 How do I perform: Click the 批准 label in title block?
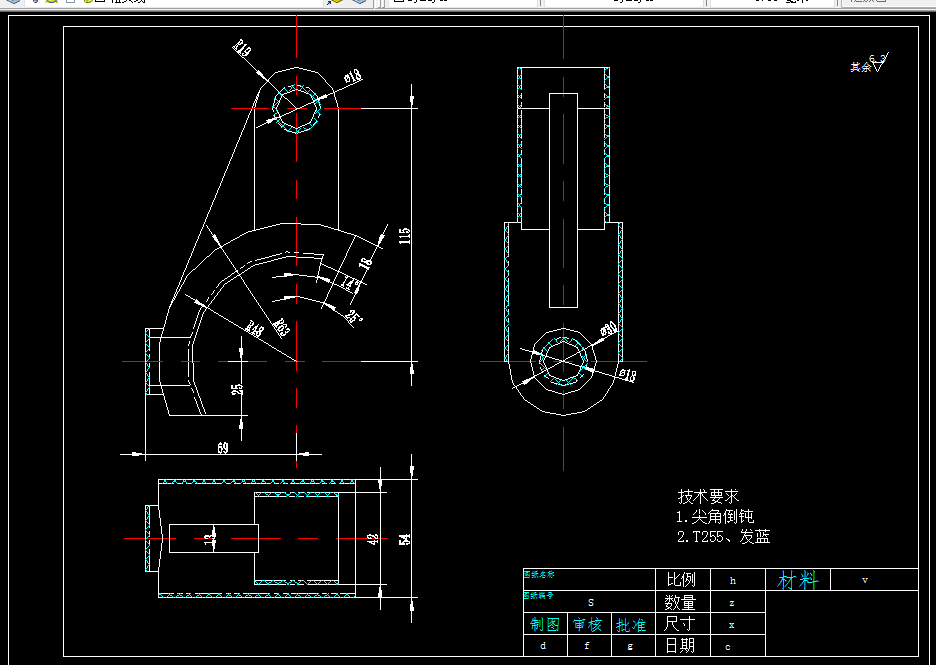pos(631,624)
